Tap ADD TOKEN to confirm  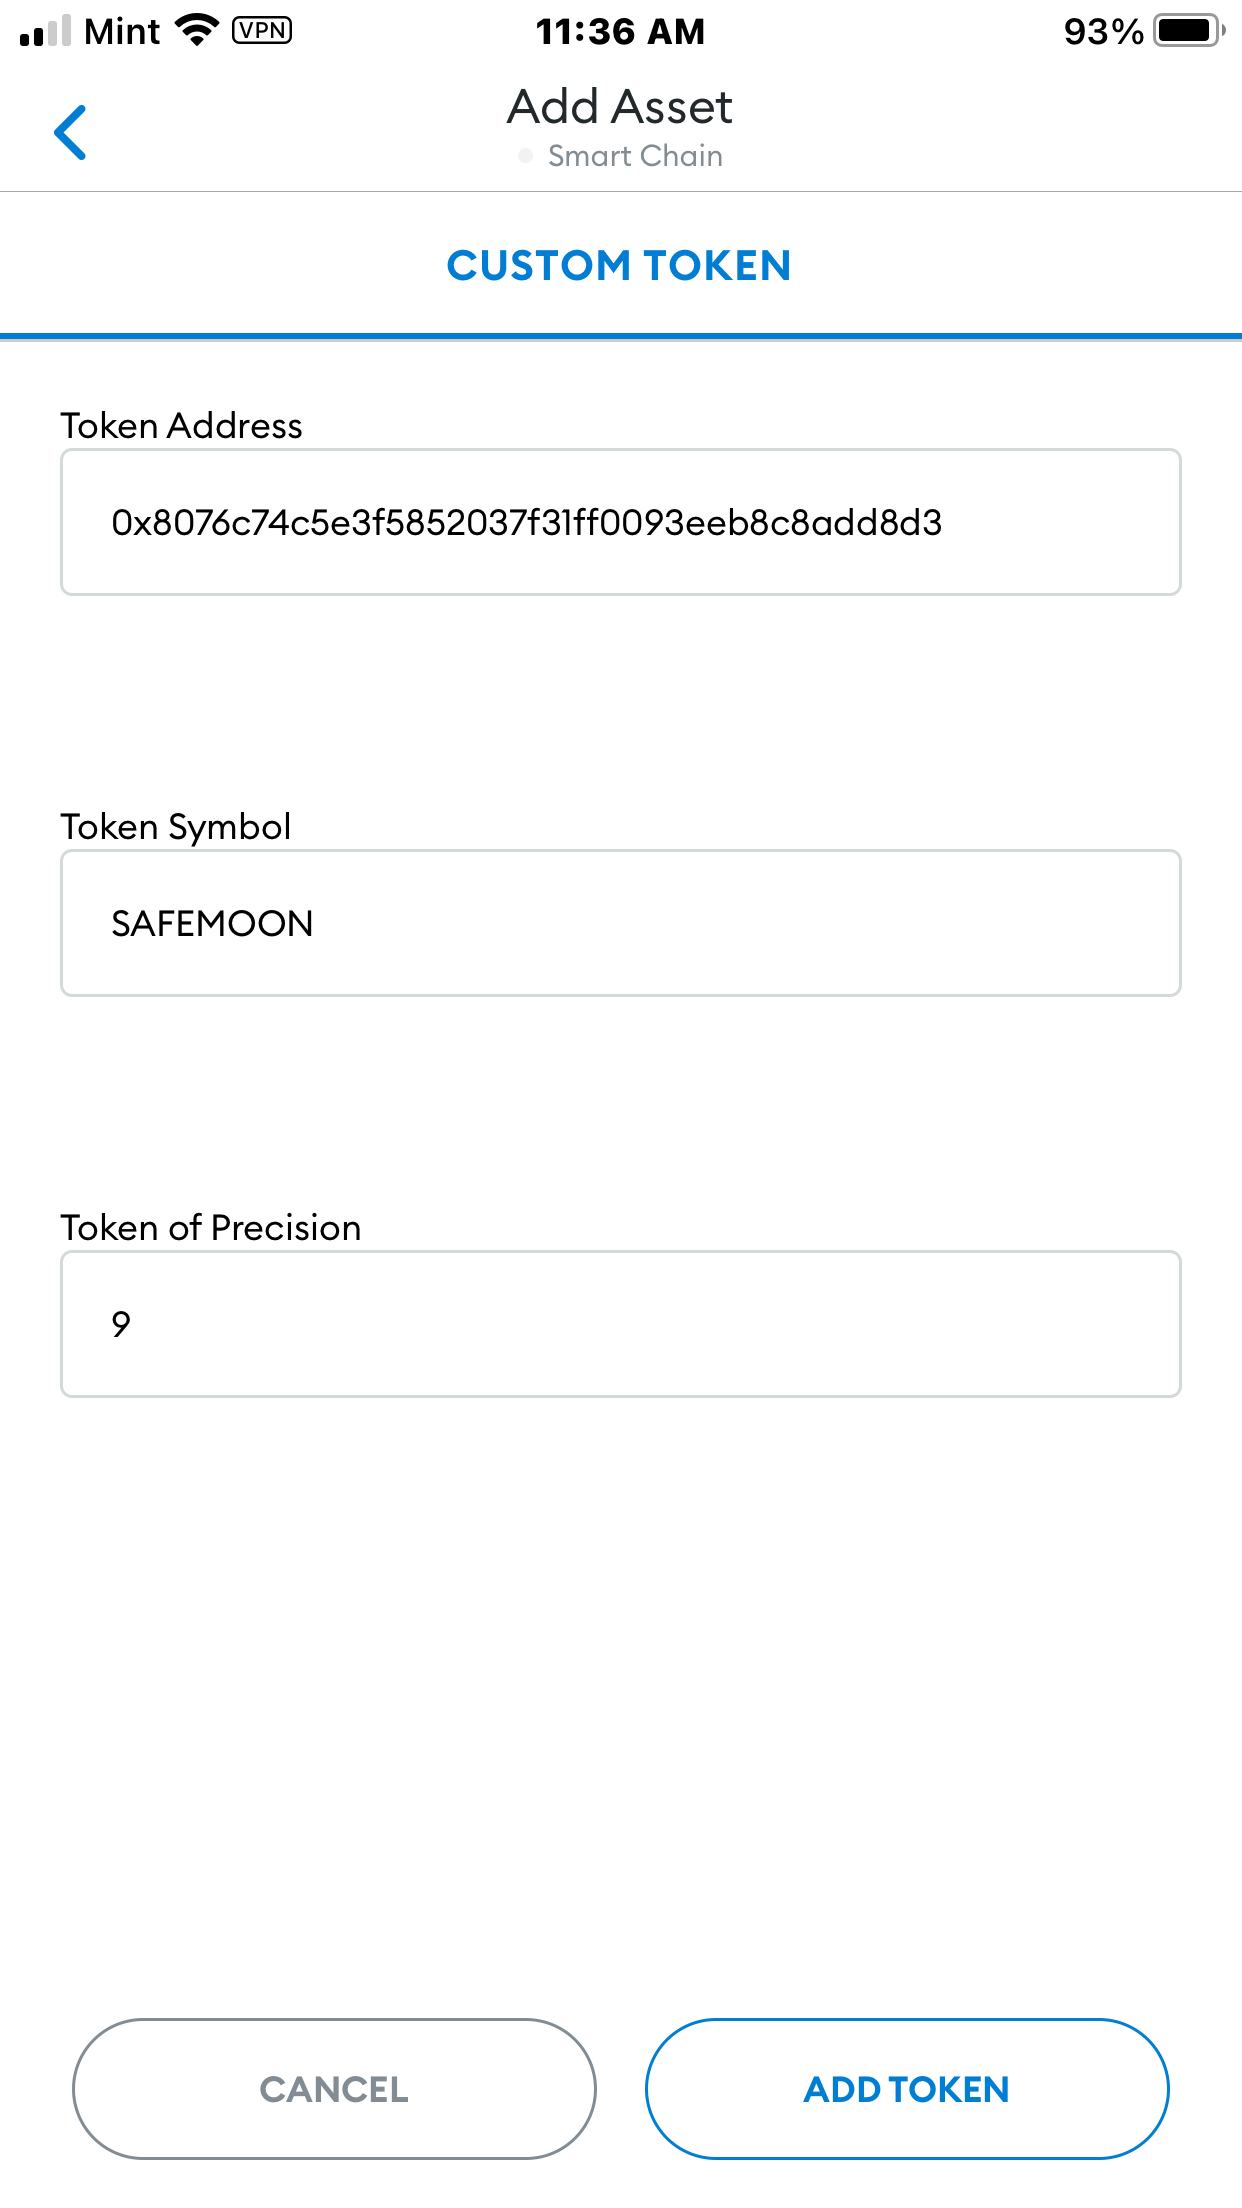(x=906, y=2089)
